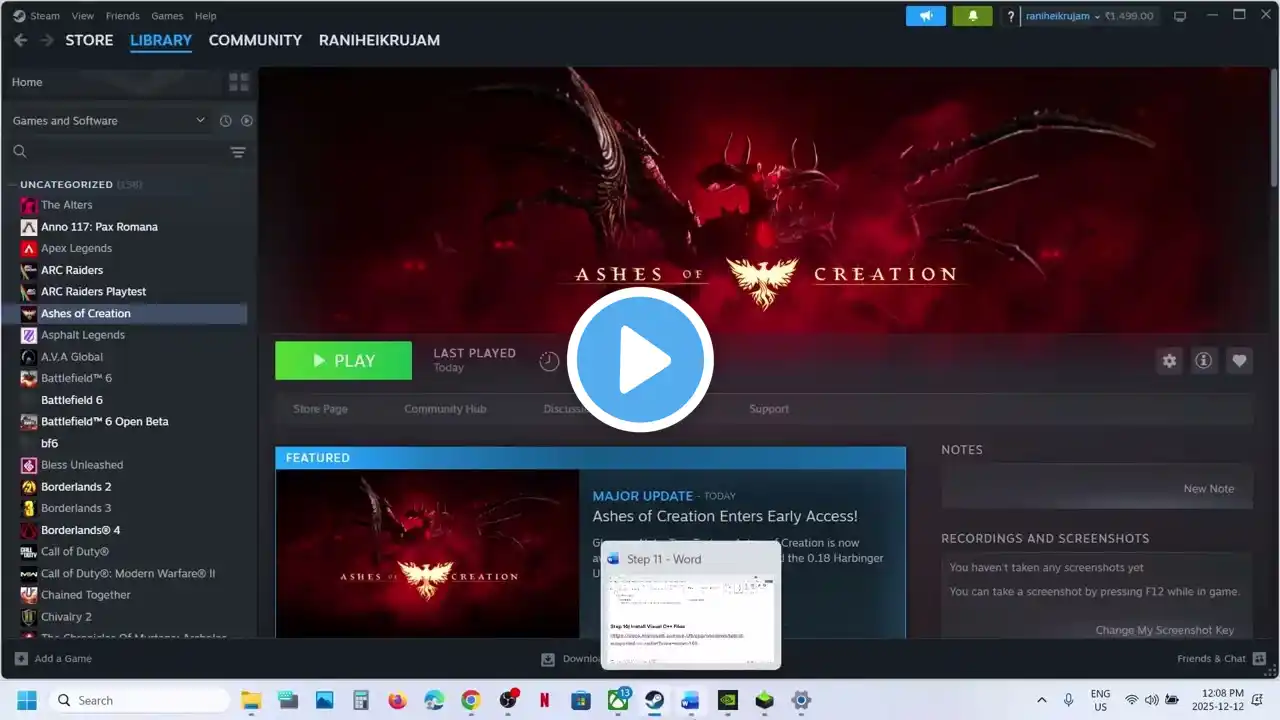Open the Step 11 - Word preview thumbnail
1280x720 pixels.
(x=691, y=605)
